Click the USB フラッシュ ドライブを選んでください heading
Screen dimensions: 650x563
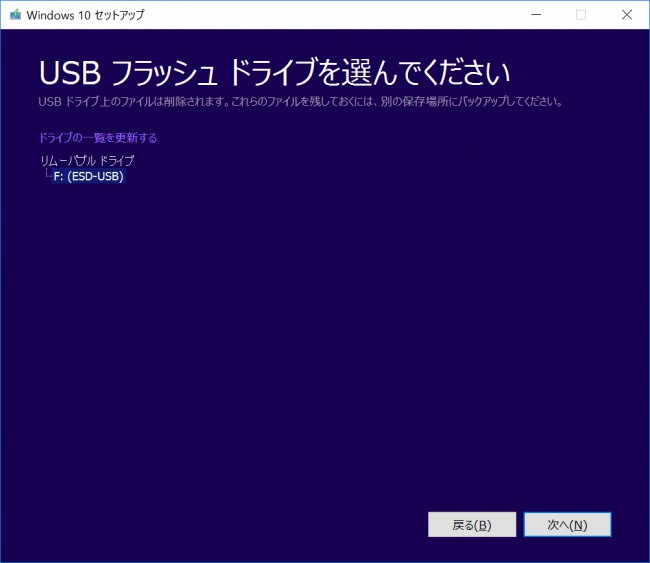click(x=274, y=73)
